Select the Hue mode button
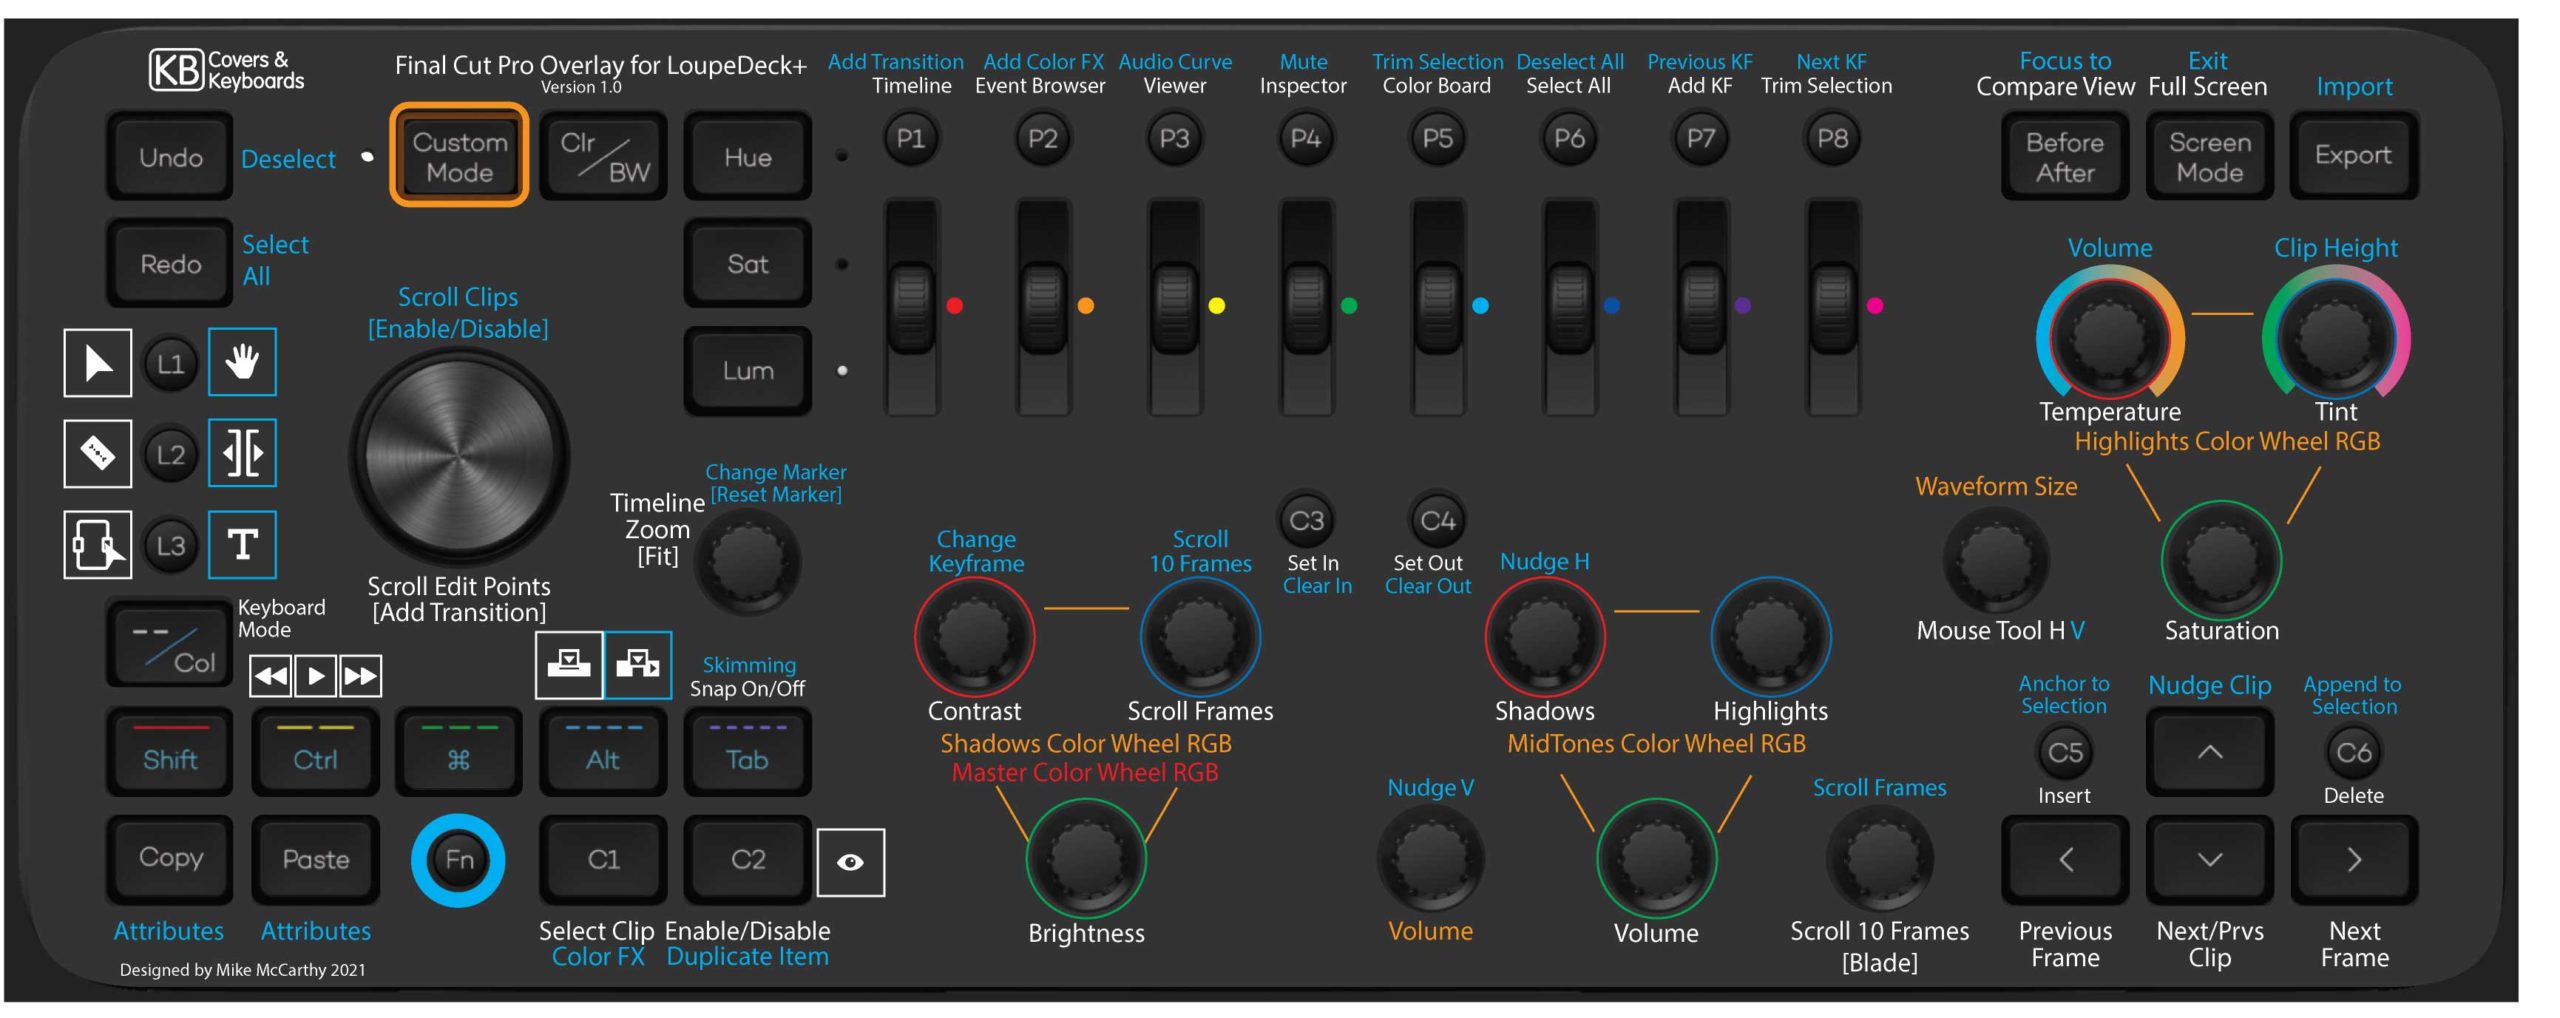This screenshot has height=1018, width=2560. [x=748, y=157]
